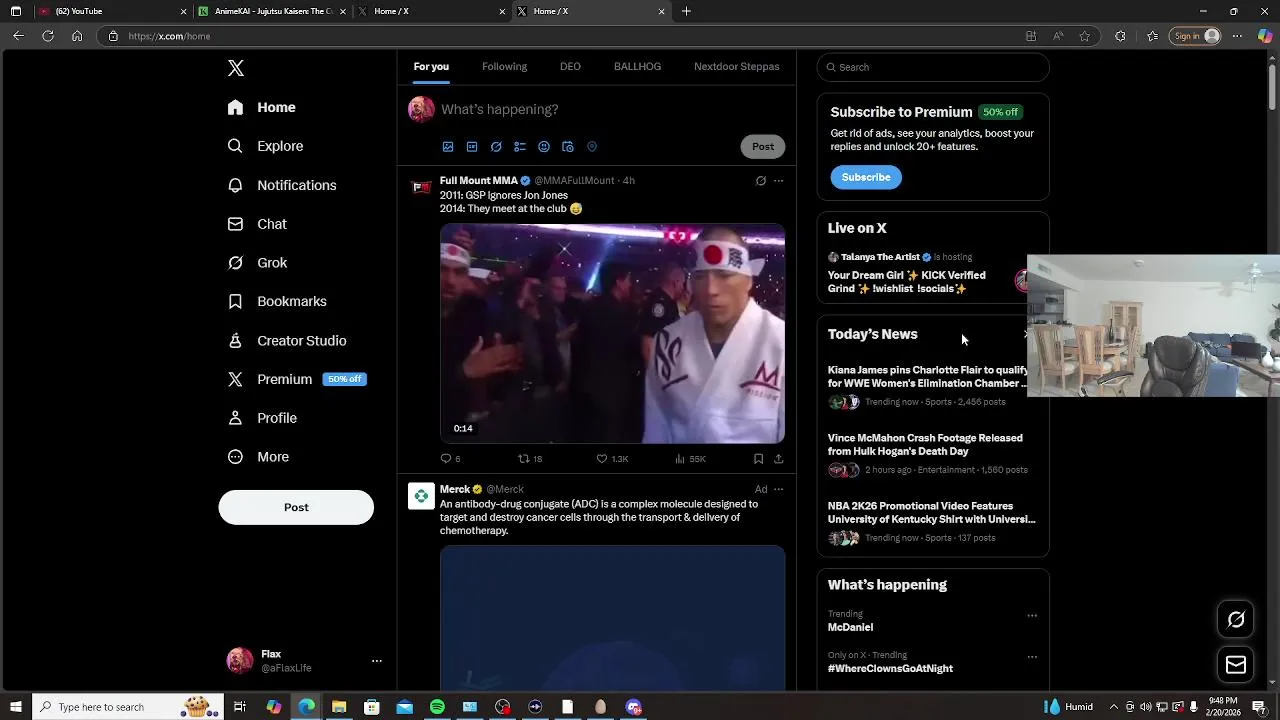Open Profile from the sidebar
Image resolution: width=1280 pixels, height=720 pixels.
[263, 418]
